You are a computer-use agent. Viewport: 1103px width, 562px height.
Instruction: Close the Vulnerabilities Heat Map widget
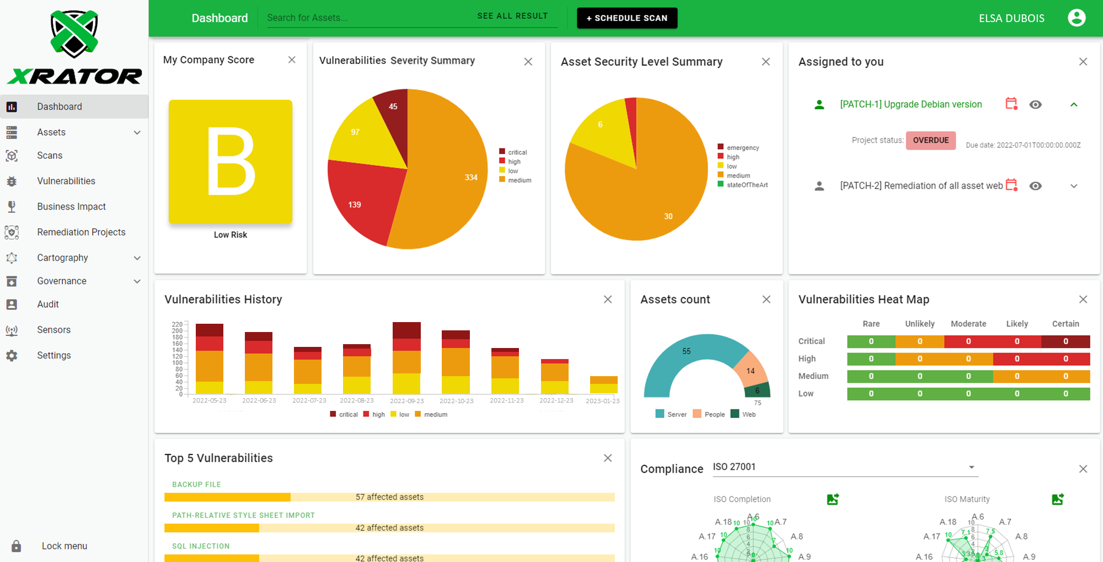(1083, 300)
